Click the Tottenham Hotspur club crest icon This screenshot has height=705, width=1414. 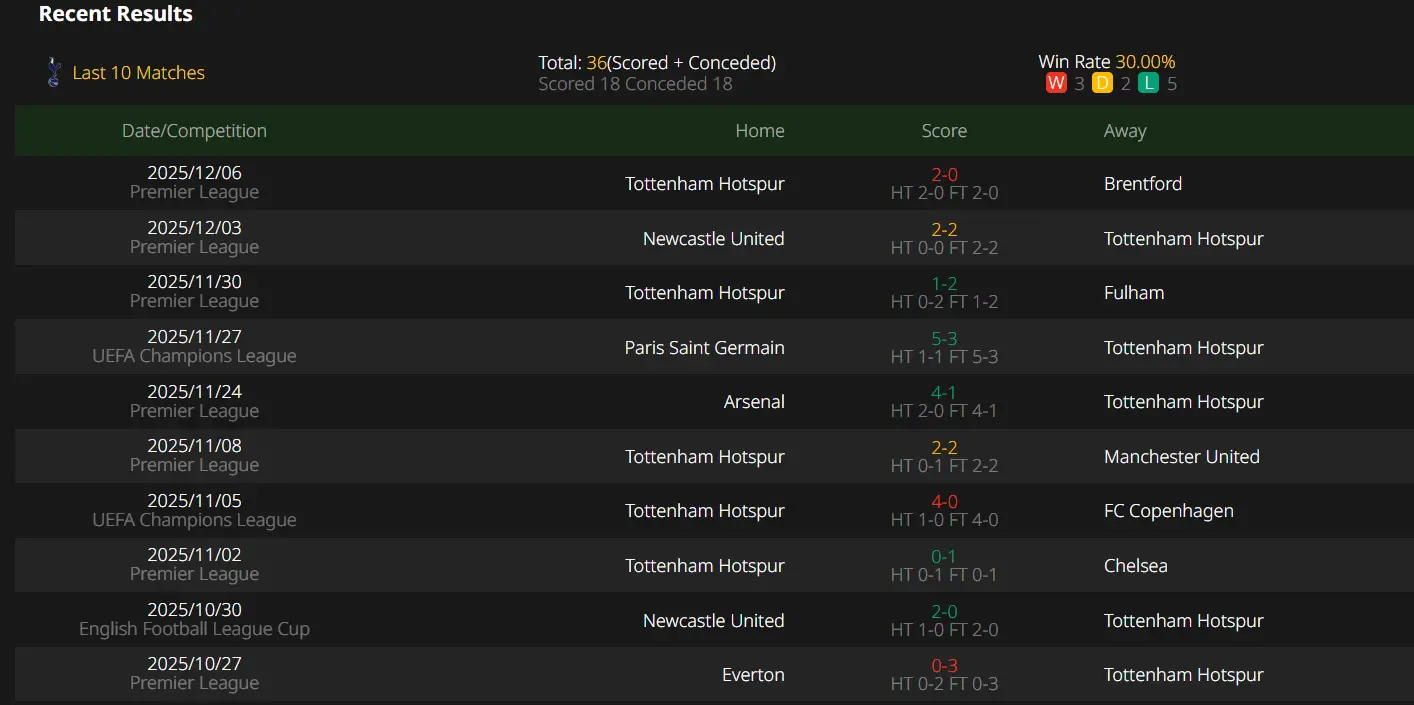pyautogui.click(x=54, y=72)
